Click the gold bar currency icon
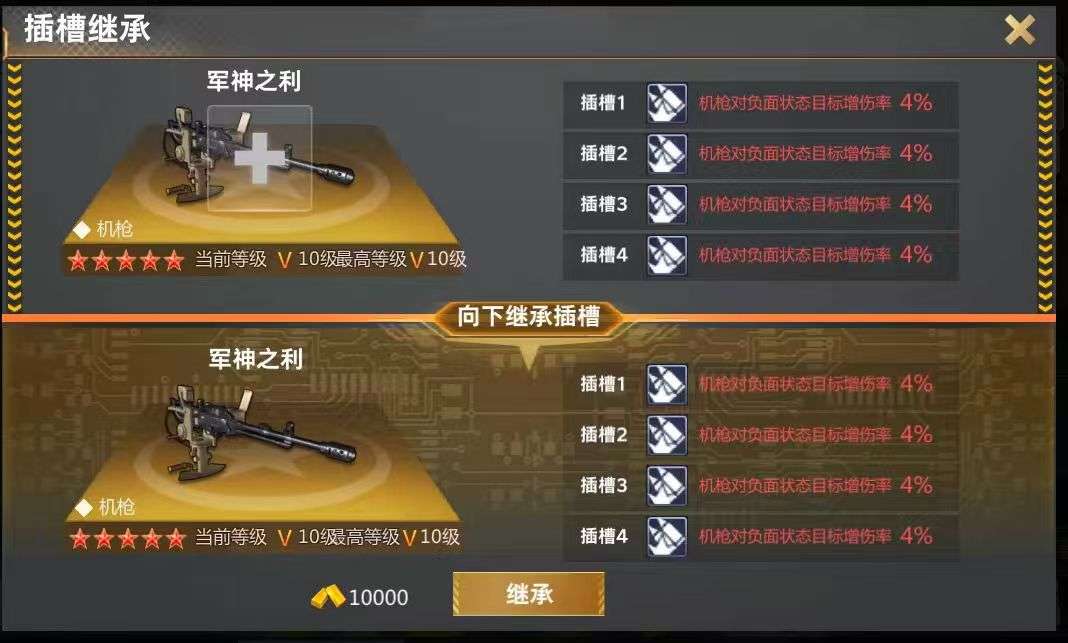The image size is (1068, 643). (x=328, y=597)
